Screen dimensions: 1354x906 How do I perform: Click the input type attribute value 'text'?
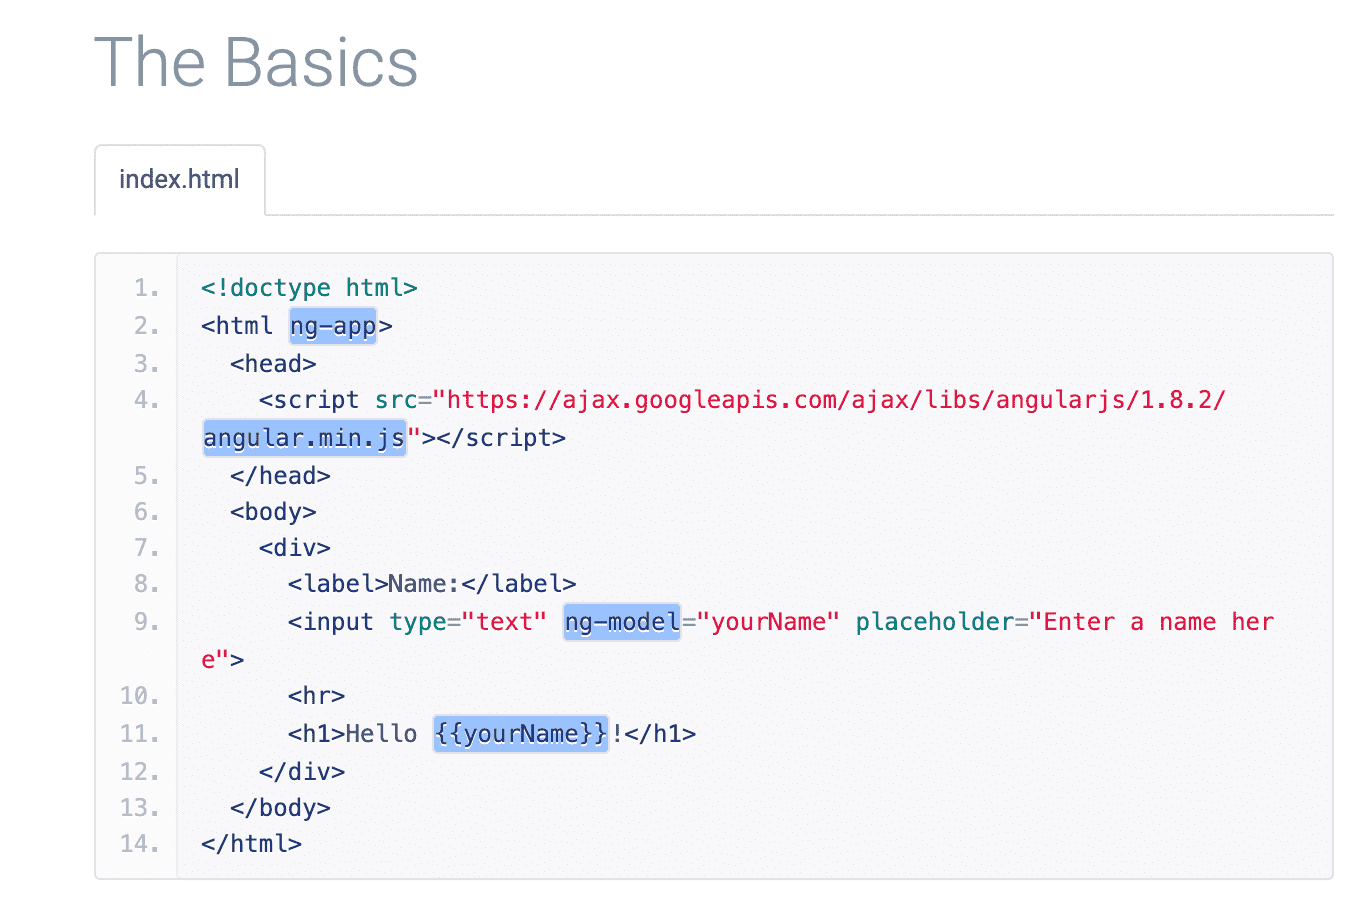507,621
